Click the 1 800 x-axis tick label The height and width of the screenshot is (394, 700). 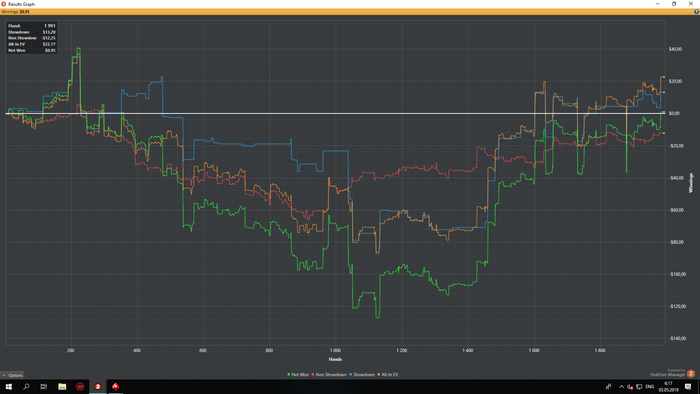tap(600, 350)
